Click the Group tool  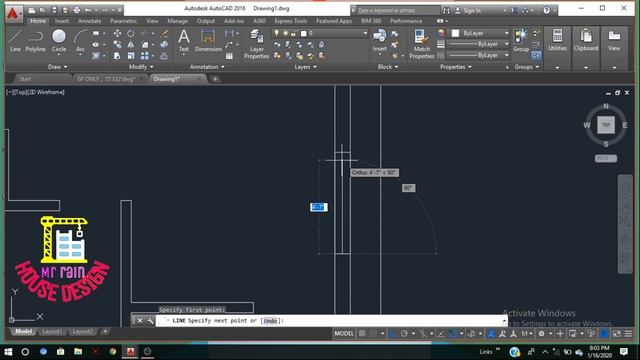pyautogui.click(x=521, y=41)
